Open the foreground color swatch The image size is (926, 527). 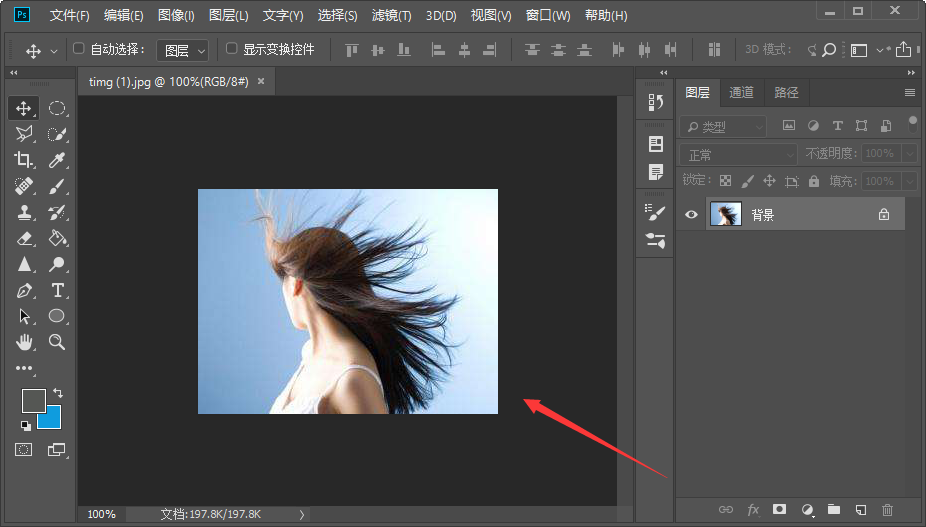pyautogui.click(x=34, y=401)
